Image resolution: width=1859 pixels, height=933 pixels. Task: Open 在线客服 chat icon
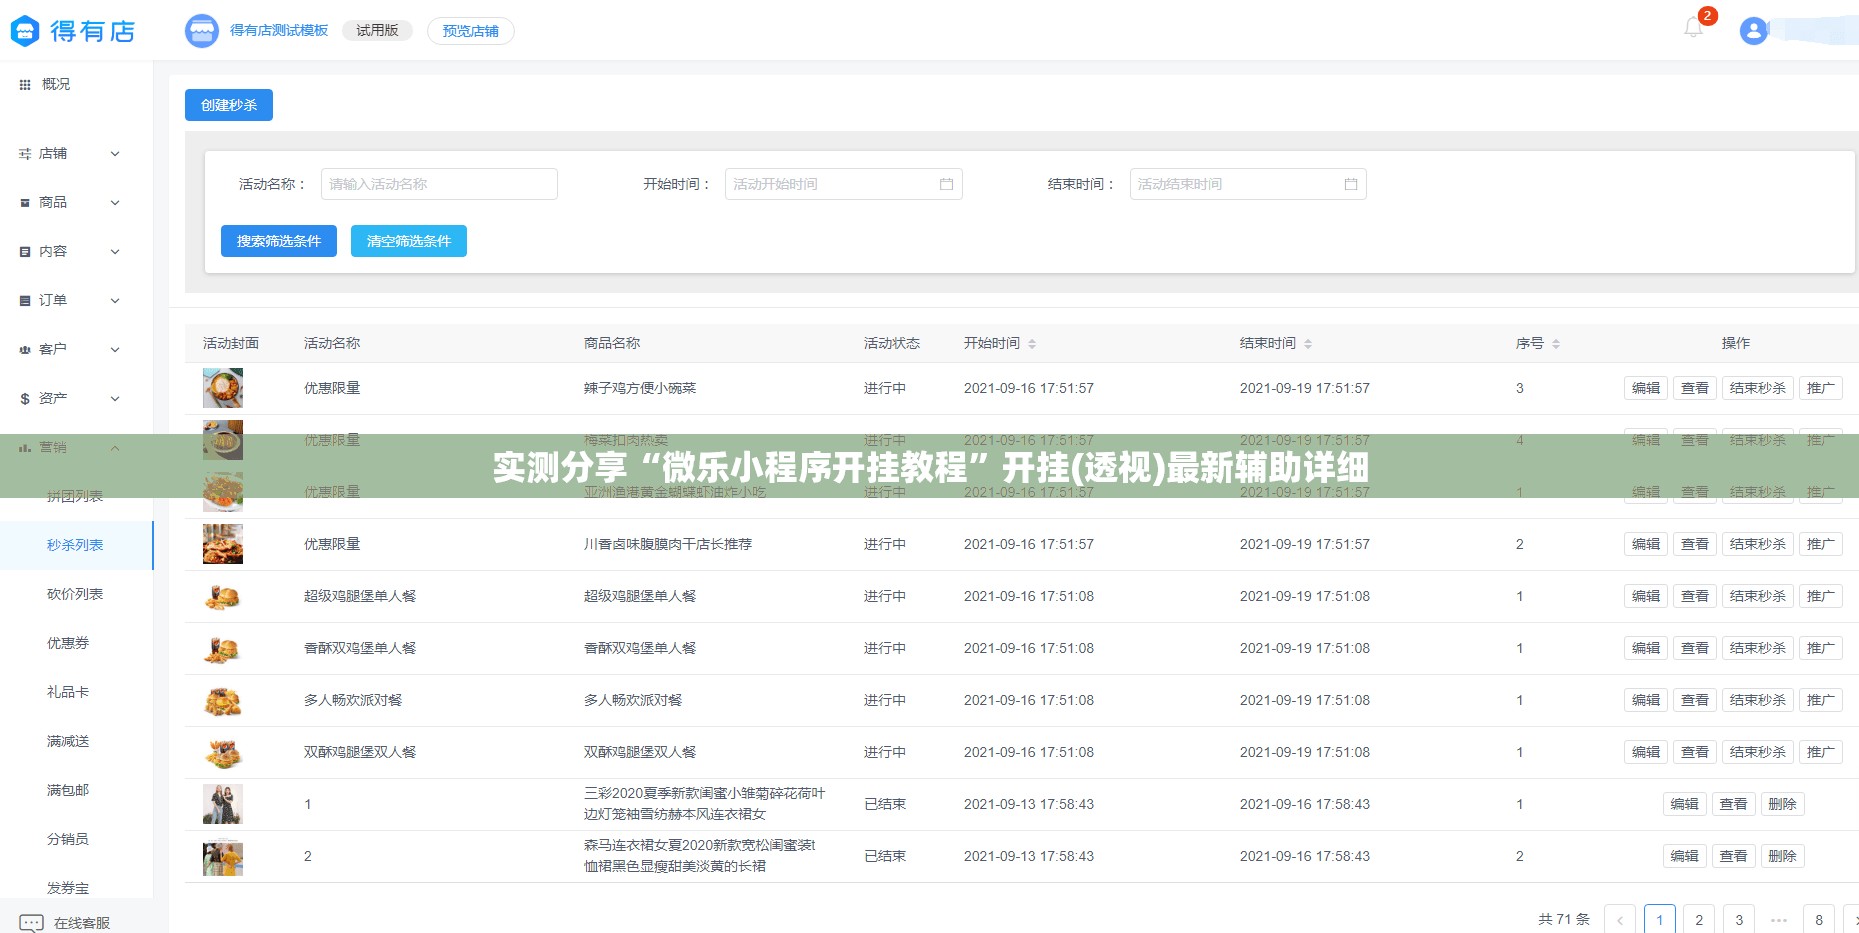32,923
